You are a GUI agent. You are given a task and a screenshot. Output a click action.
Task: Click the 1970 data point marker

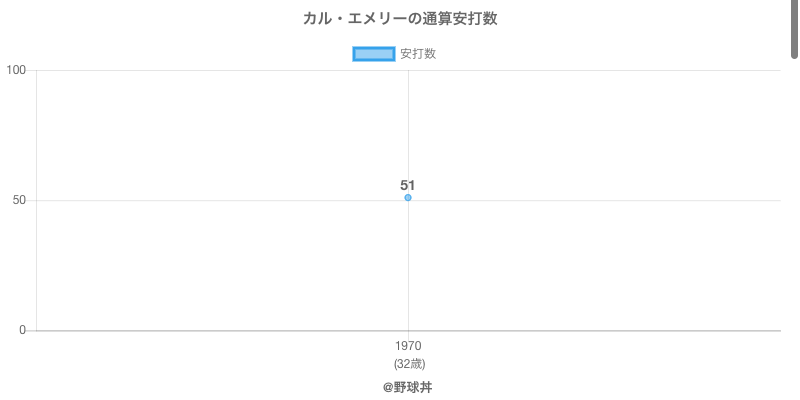[408, 198]
